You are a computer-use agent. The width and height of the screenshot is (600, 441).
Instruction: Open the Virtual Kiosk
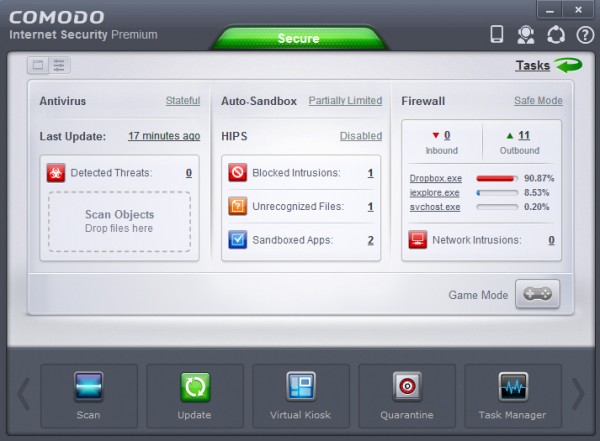(x=301, y=396)
